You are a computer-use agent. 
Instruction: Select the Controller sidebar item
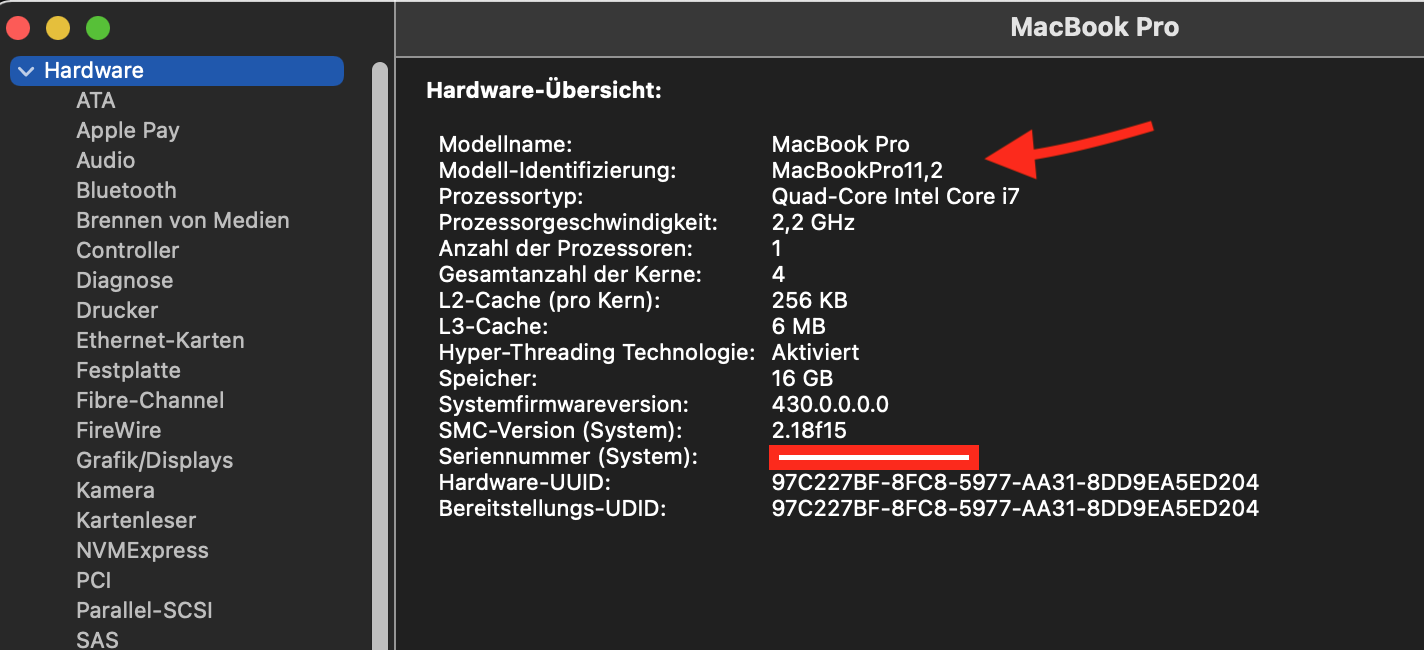127,251
